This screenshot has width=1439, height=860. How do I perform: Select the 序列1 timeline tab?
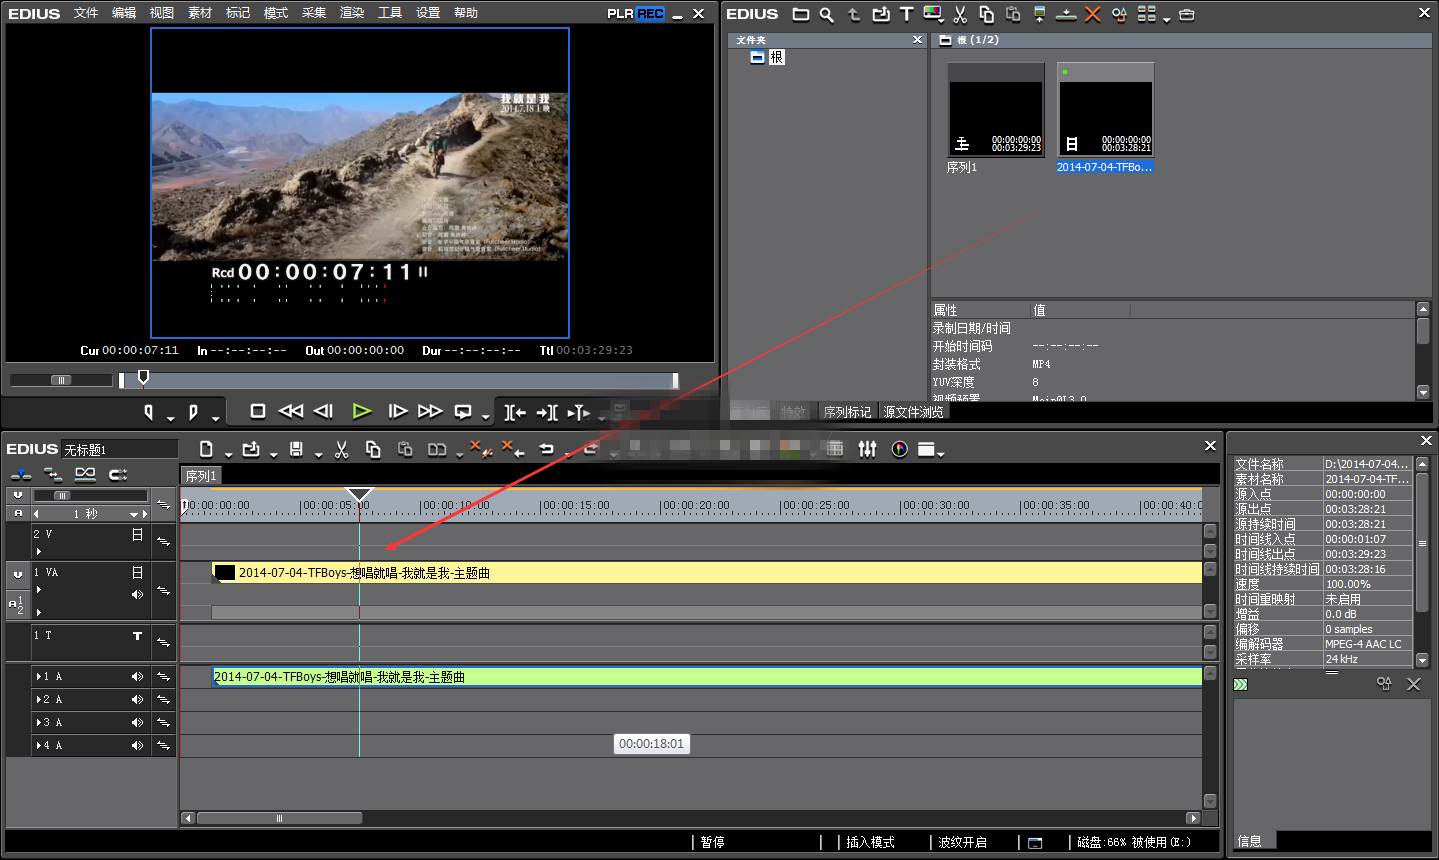click(200, 476)
